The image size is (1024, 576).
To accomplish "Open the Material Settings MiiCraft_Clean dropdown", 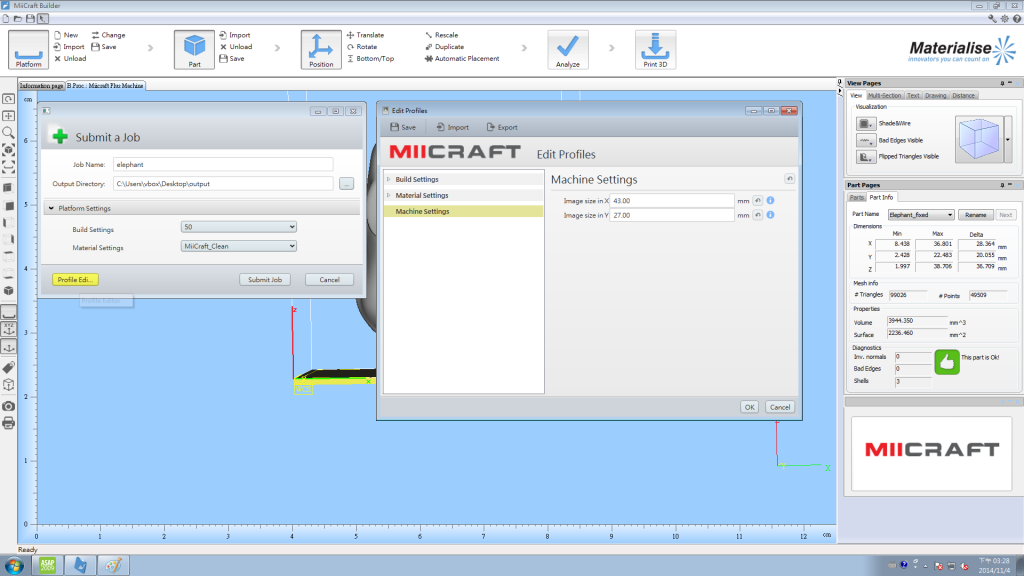I will [238, 246].
